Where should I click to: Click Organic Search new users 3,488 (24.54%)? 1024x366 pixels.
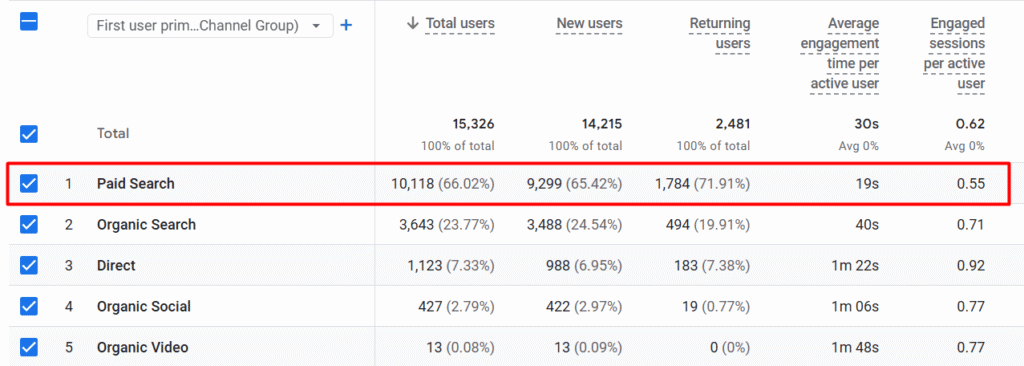click(575, 225)
